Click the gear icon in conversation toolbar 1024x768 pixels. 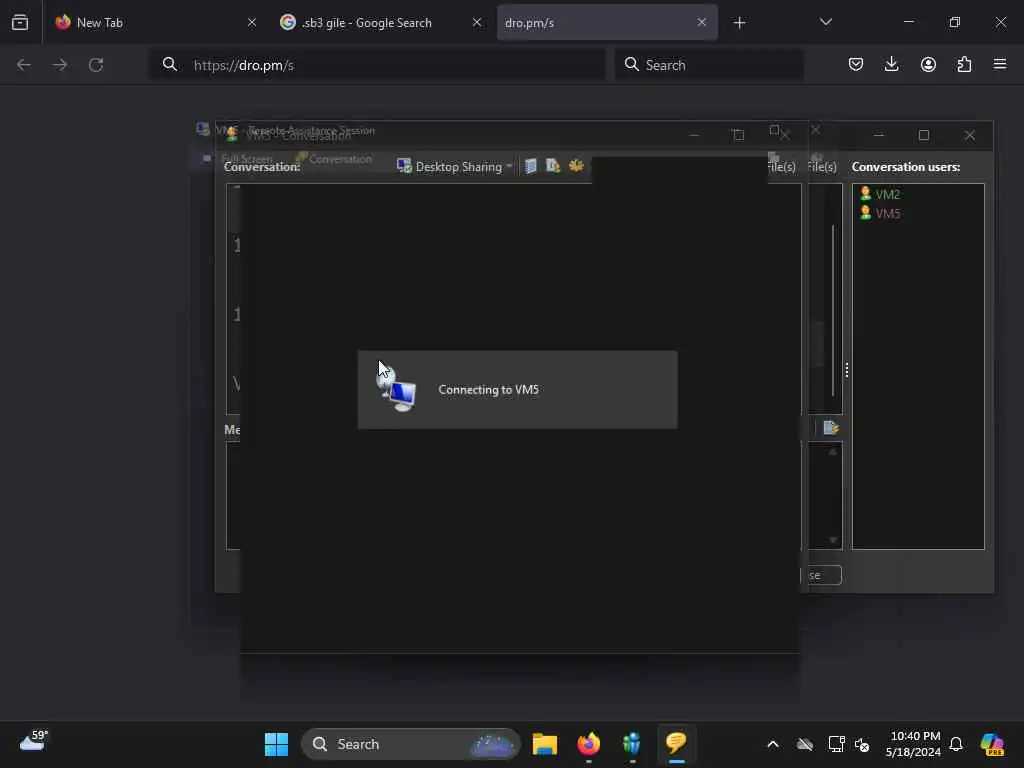pyautogui.click(x=576, y=166)
